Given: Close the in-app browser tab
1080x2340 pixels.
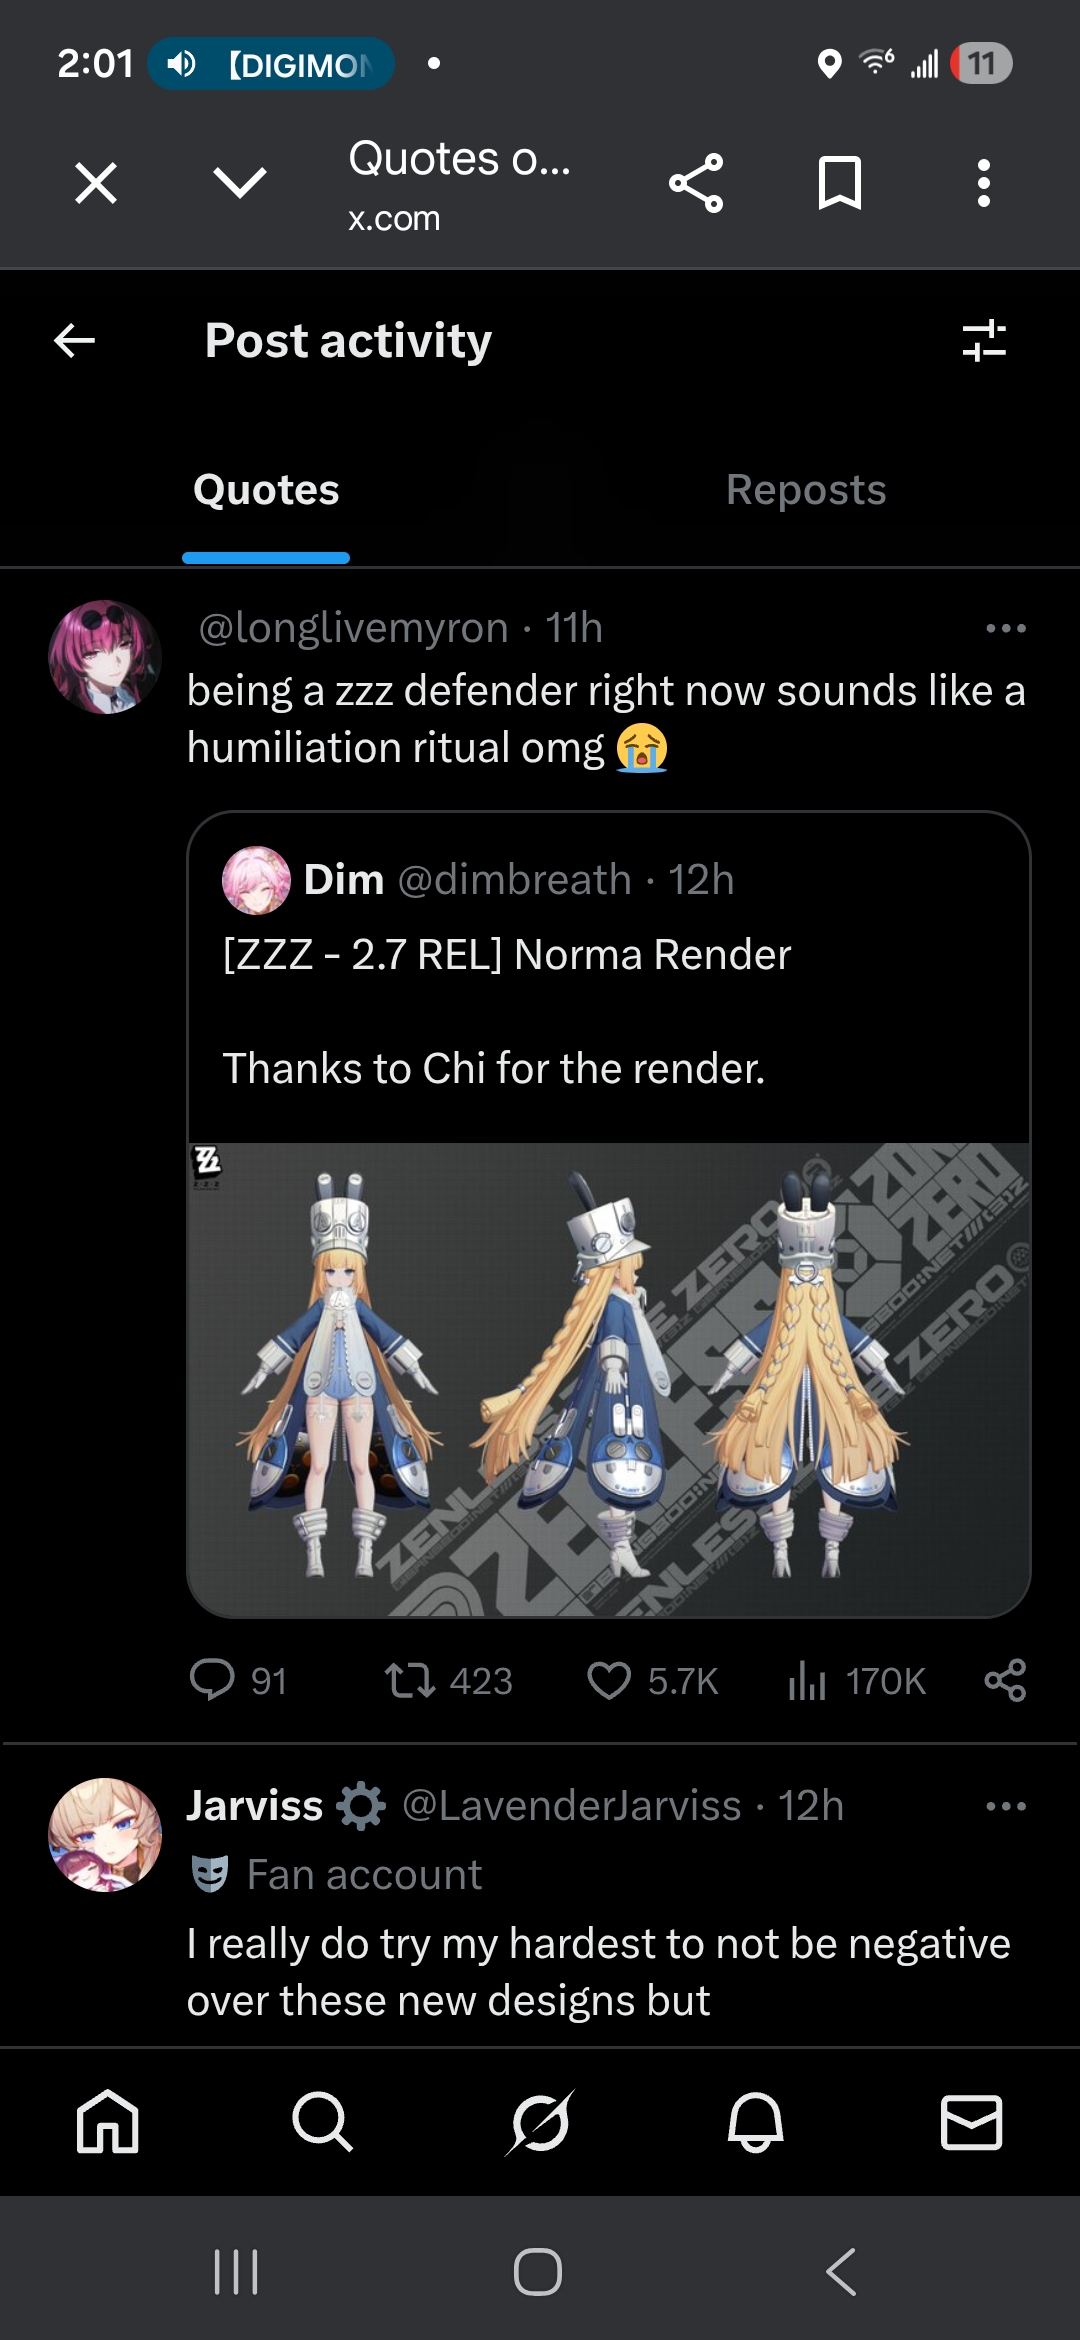Looking at the screenshot, I should (96, 183).
